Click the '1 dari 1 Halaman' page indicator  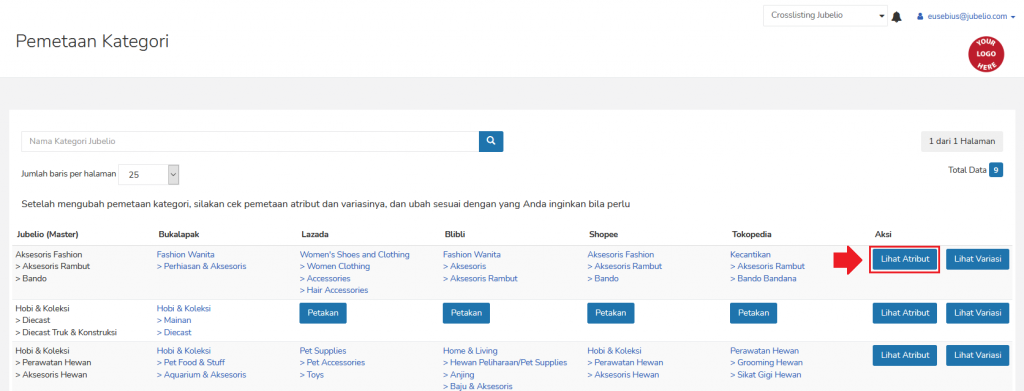[962, 141]
